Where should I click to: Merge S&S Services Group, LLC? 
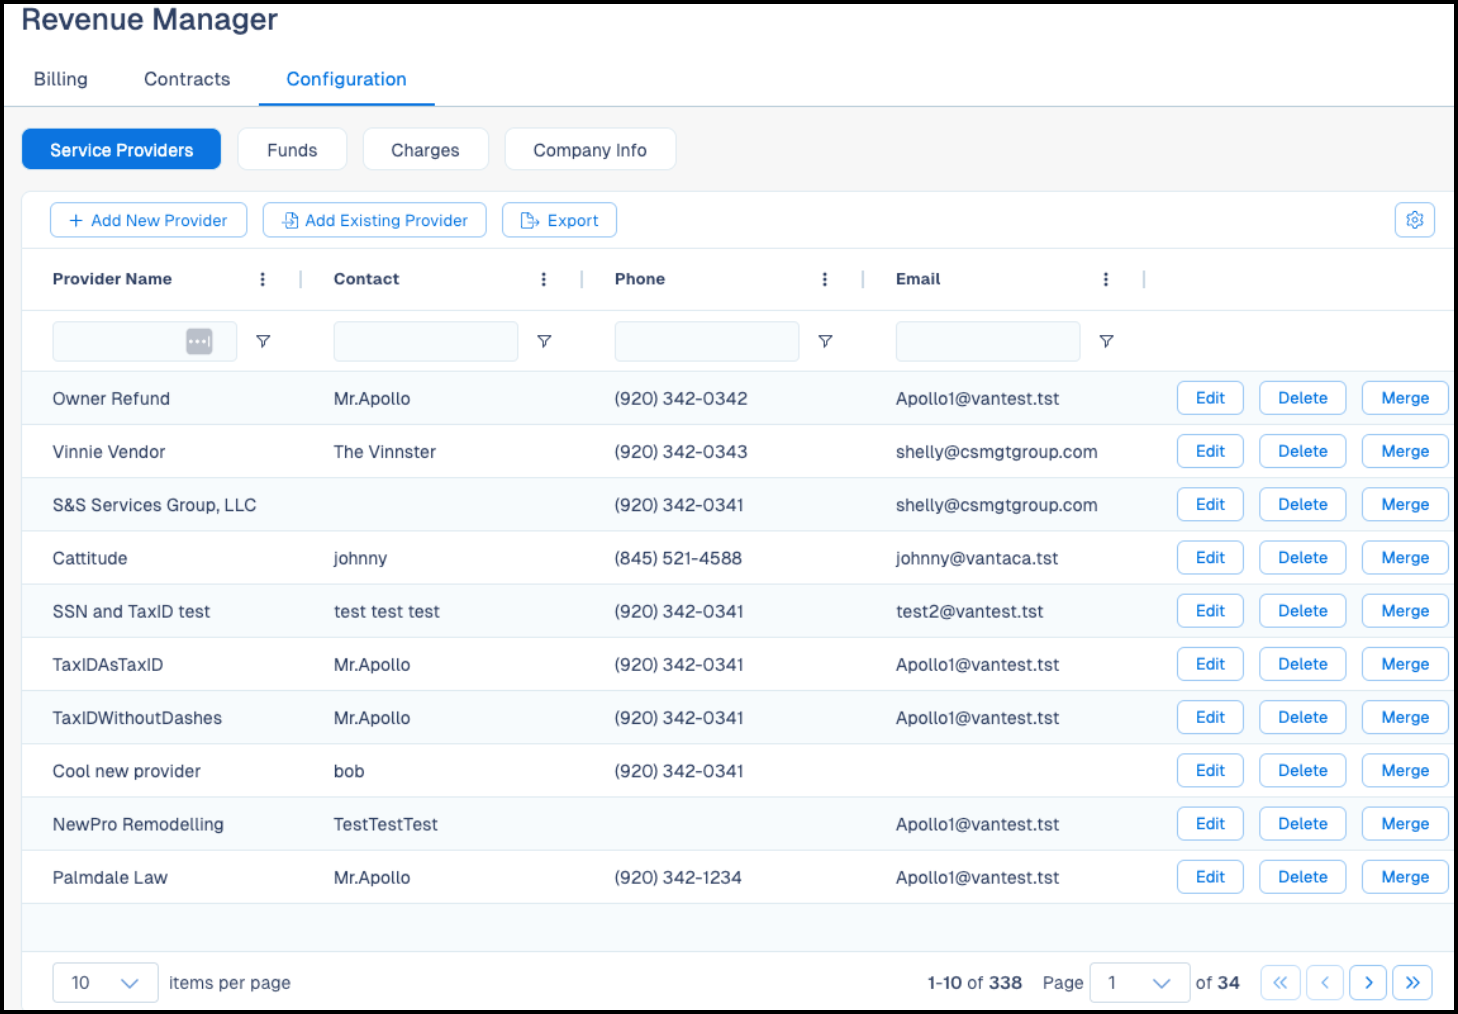click(x=1405, y=504)
